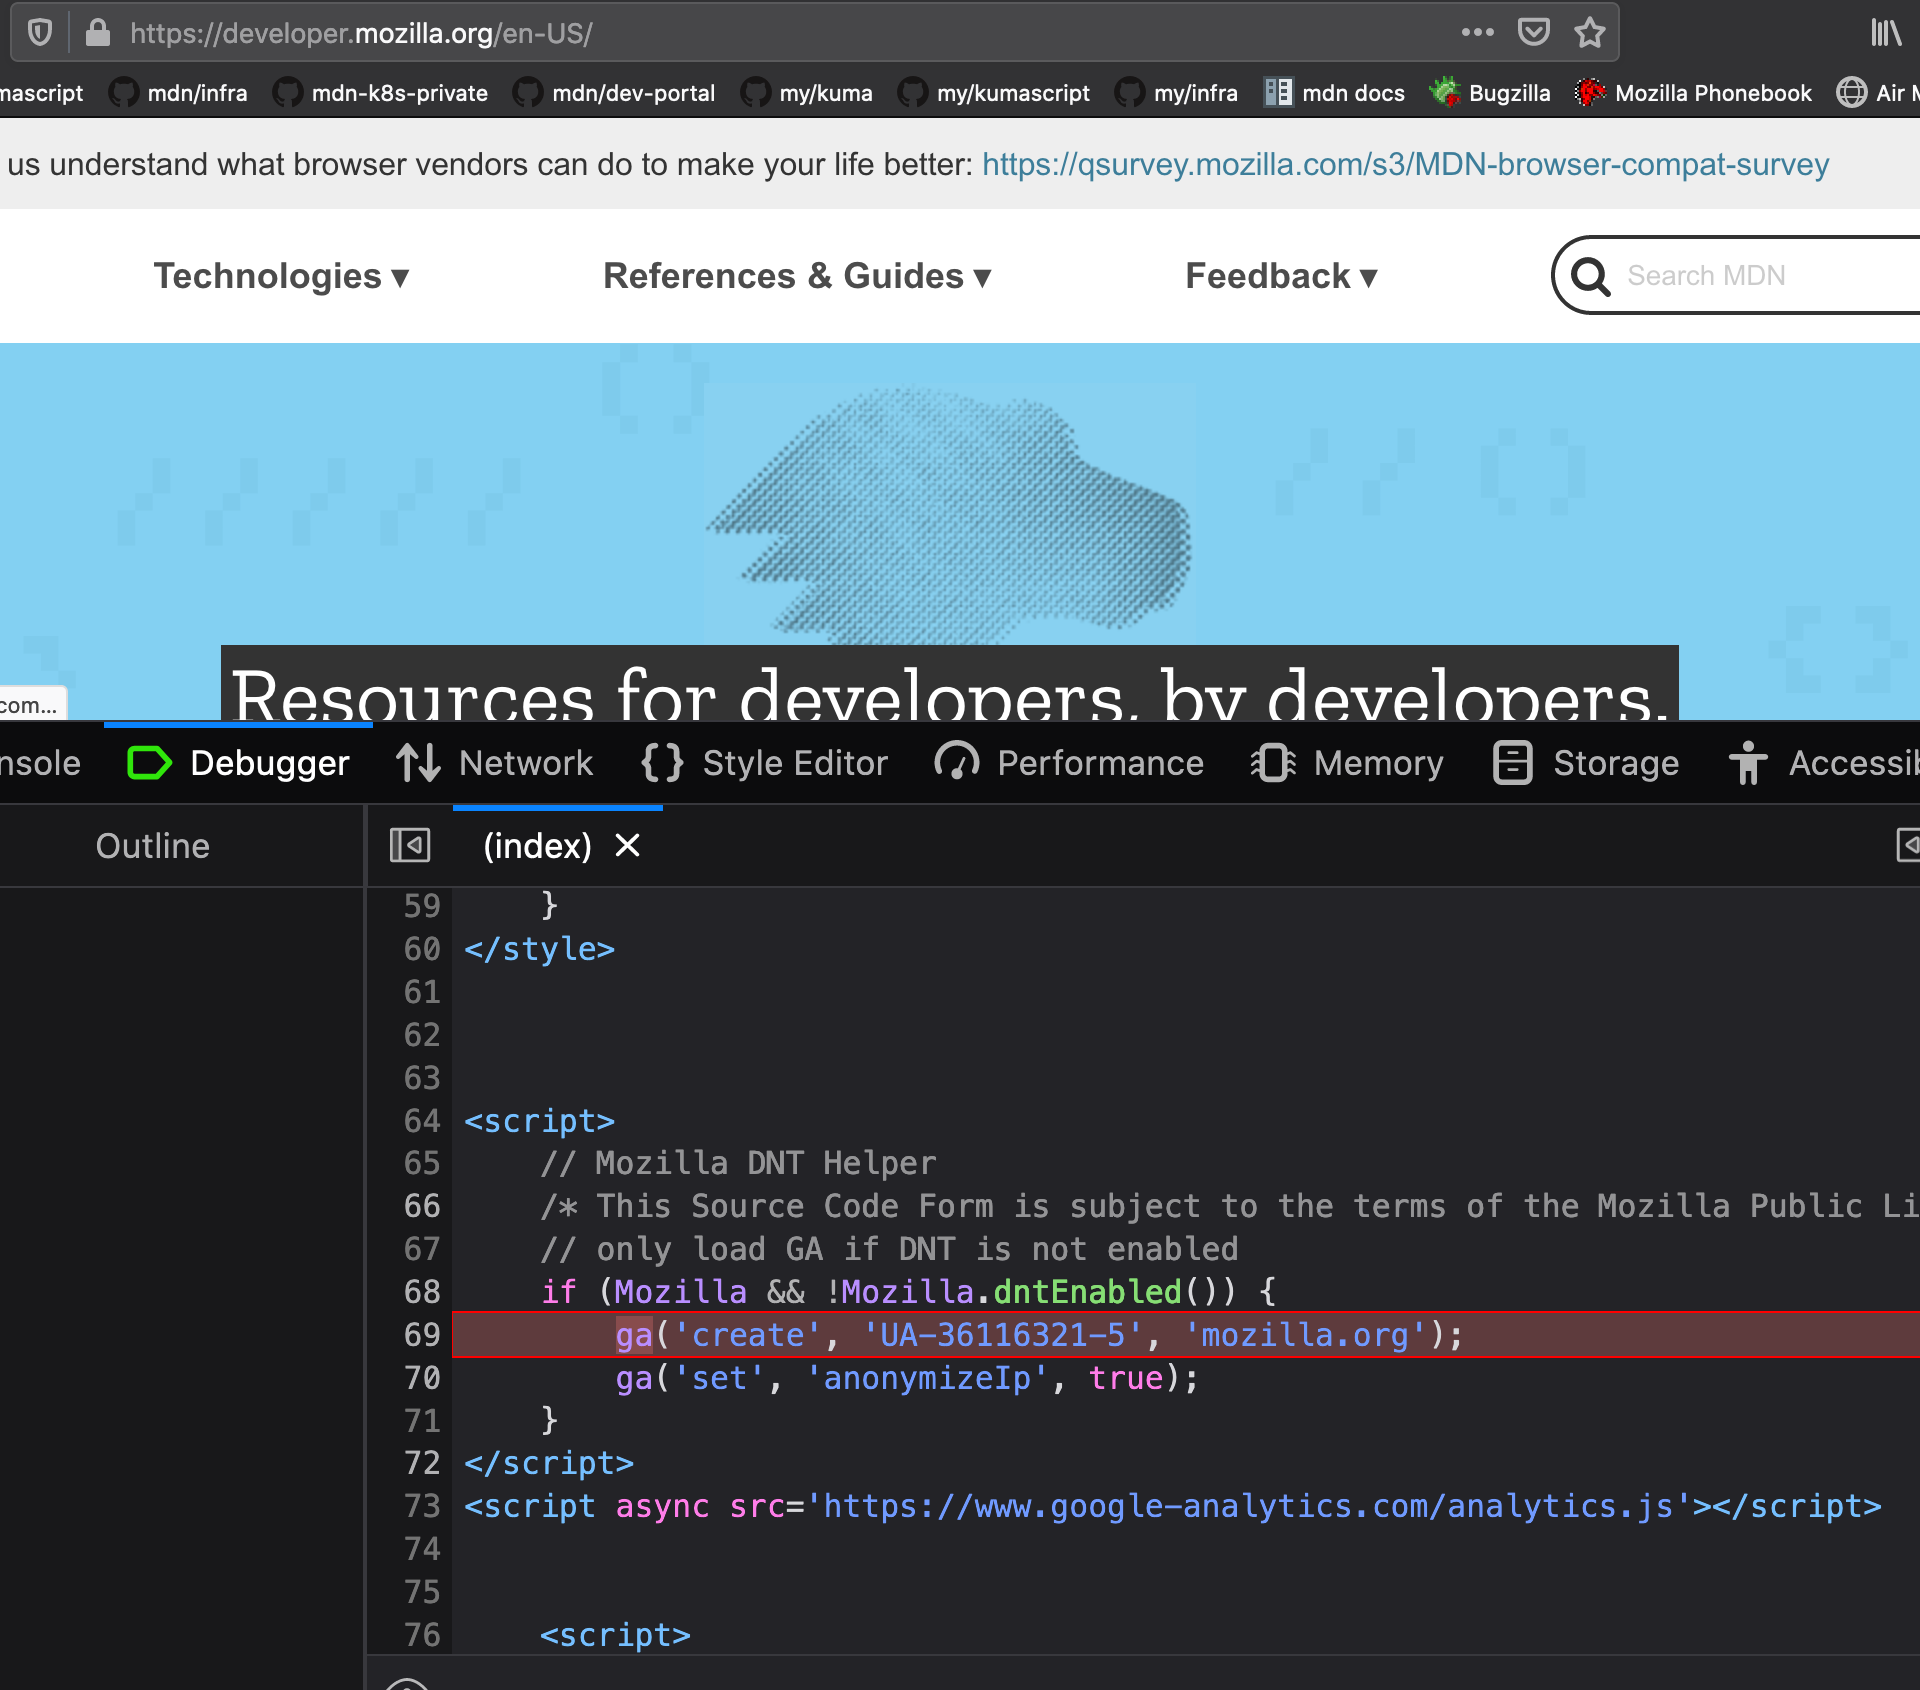Click the closing style tag on line 60

540,948
